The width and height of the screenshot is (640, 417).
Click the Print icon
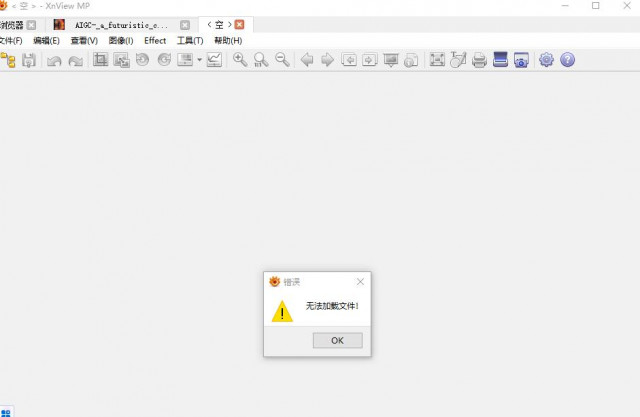tap(479, 60)
